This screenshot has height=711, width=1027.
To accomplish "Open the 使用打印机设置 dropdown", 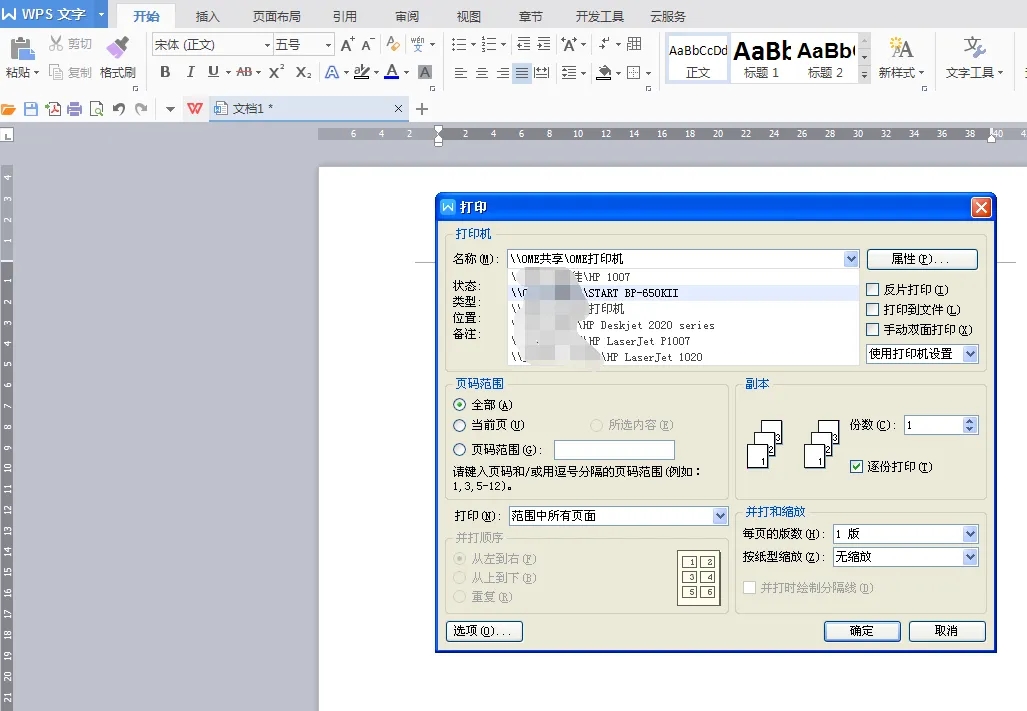I will [x=971, y=354].
